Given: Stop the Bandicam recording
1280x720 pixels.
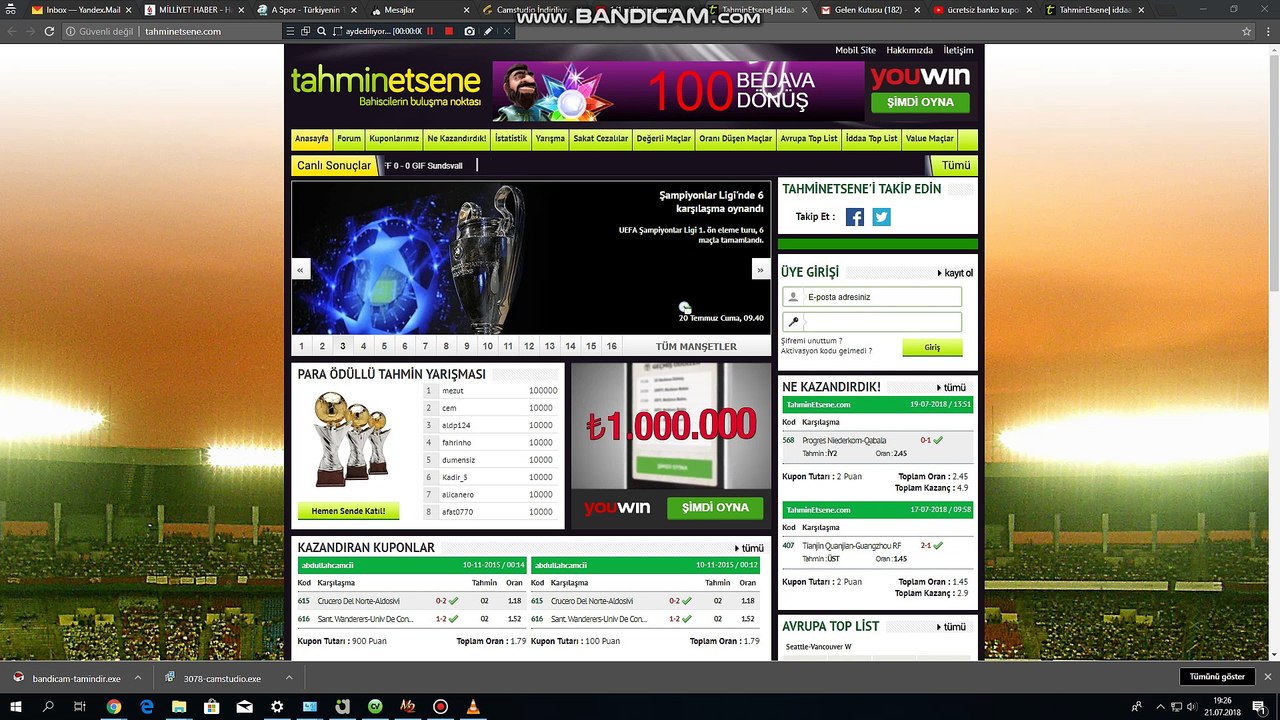Looking at the screenshot, I should point(449,31).
